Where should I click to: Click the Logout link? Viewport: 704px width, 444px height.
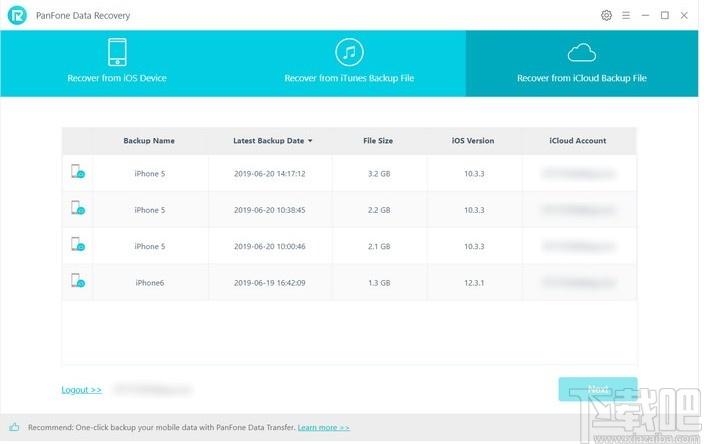tap(81, 390)
